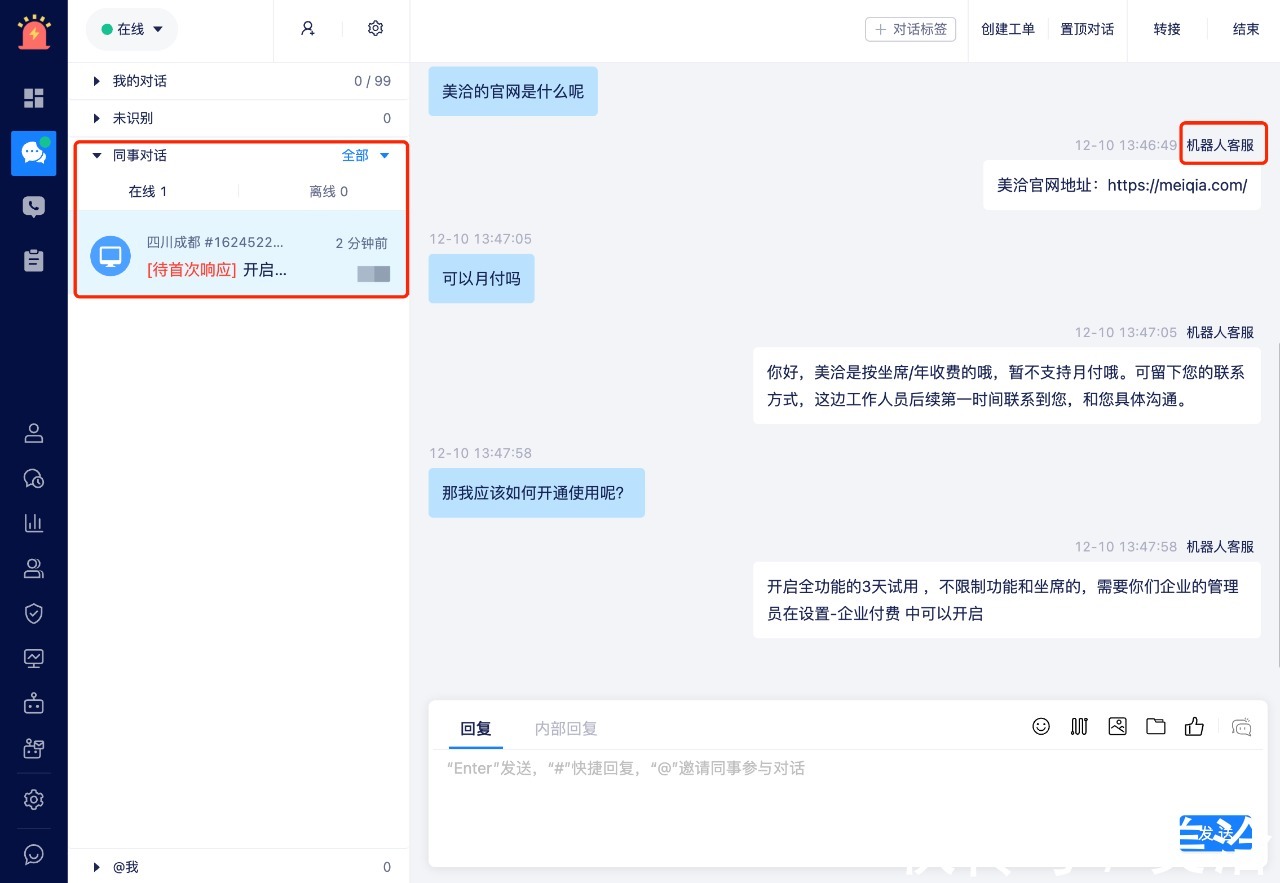Click the gear icon in top header

pyautogui.click(x=376, y=29)
